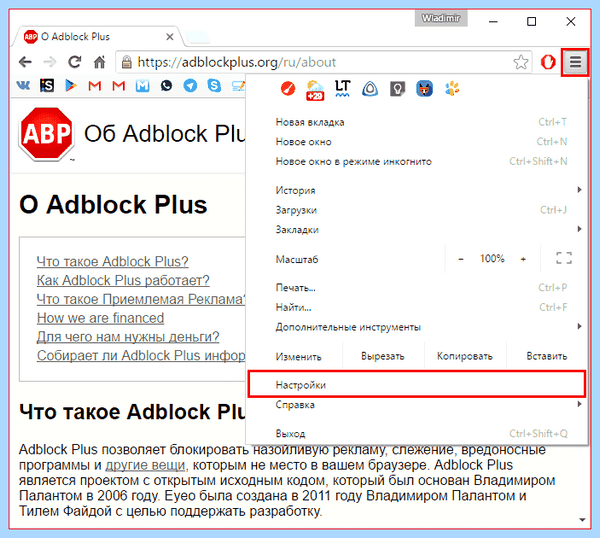Screen dimensions: 600x538
Task: Click the padlock icon in address bar
Action: (126, 62)
